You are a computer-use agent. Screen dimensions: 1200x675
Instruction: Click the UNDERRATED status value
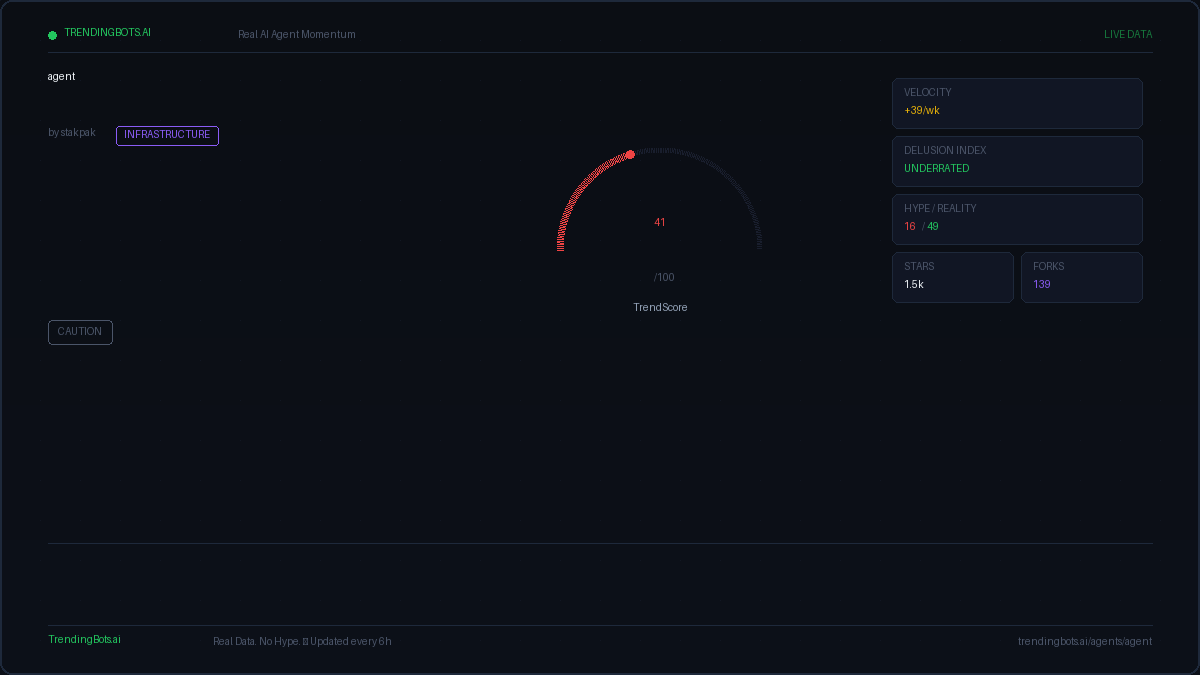click(937, 168)
